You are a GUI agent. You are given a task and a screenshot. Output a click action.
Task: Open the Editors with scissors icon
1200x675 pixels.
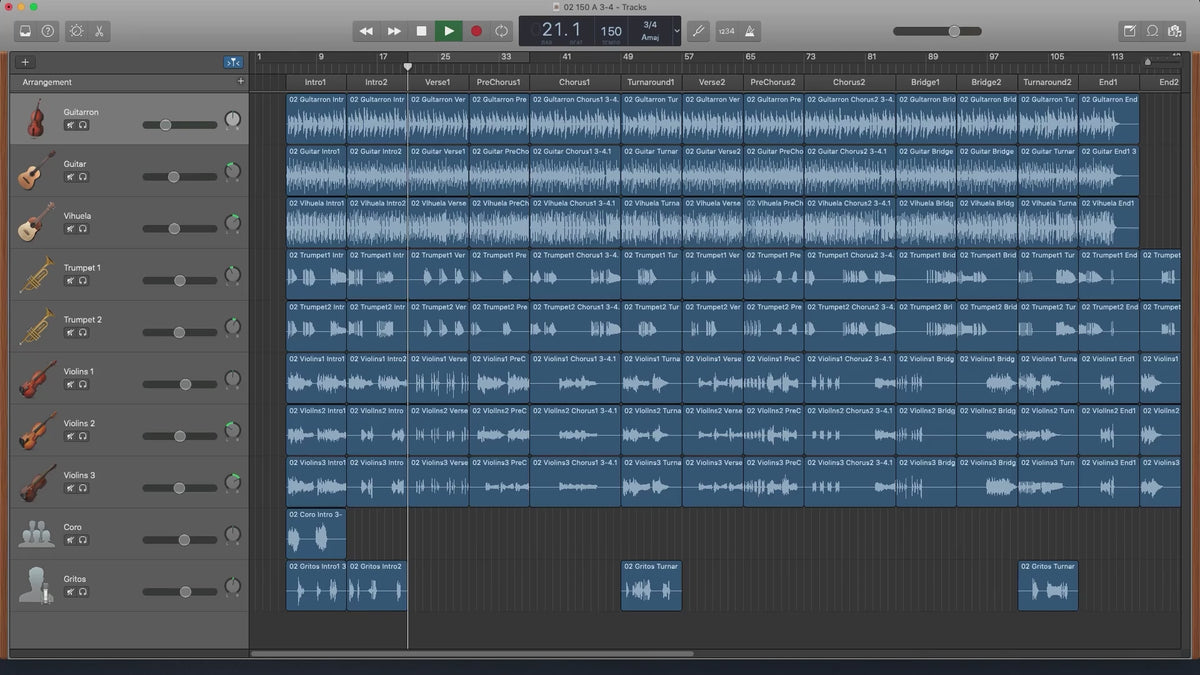(x=100, y=31)
